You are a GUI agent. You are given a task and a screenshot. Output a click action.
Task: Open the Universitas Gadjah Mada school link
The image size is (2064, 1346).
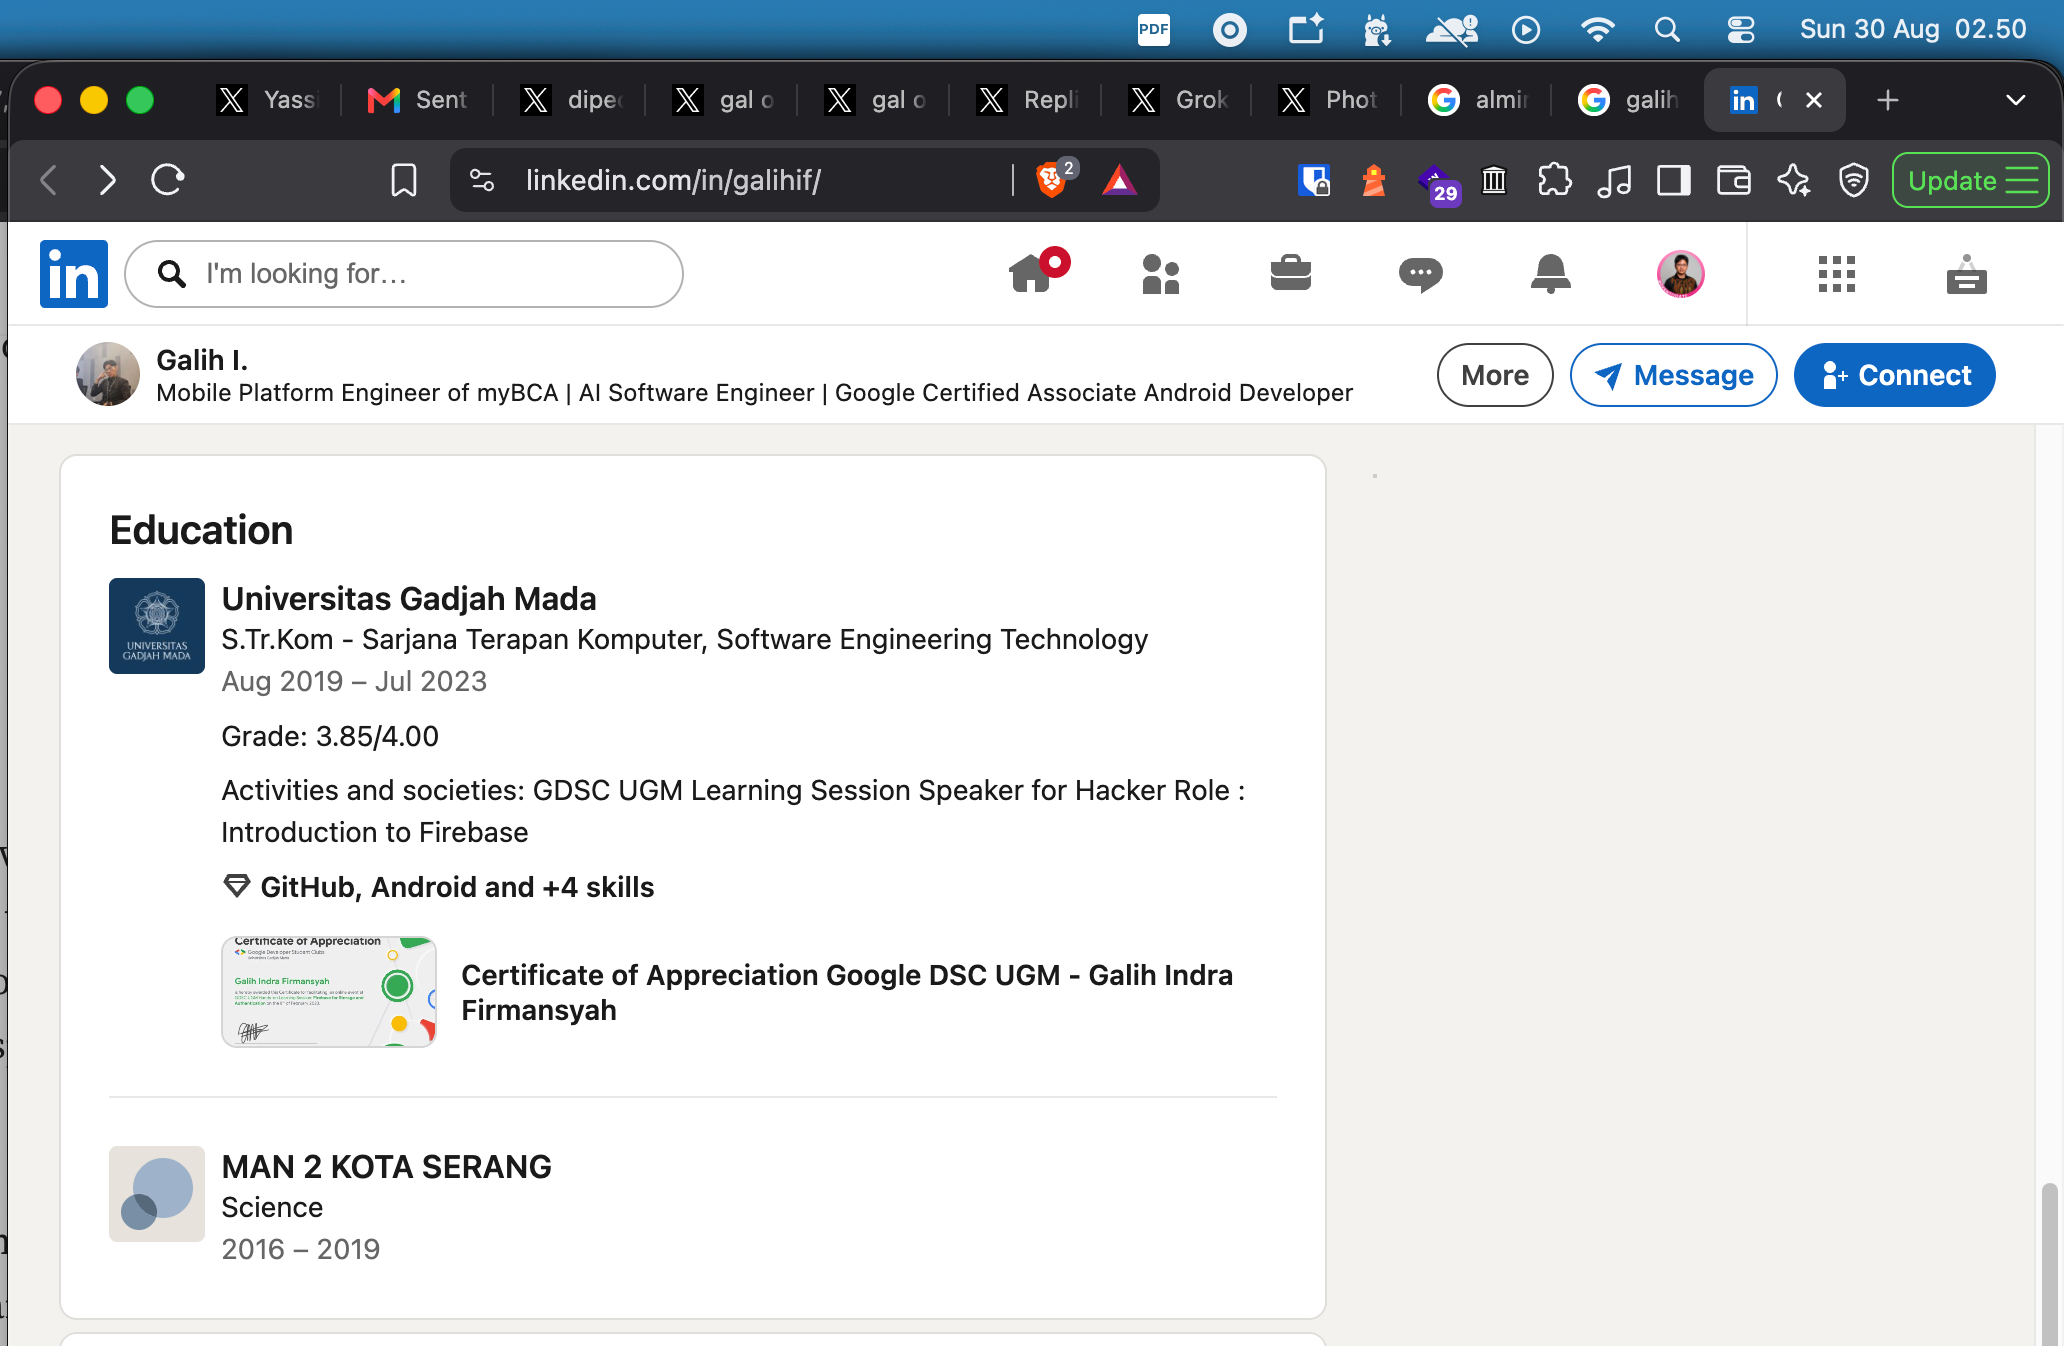[409, 598]
